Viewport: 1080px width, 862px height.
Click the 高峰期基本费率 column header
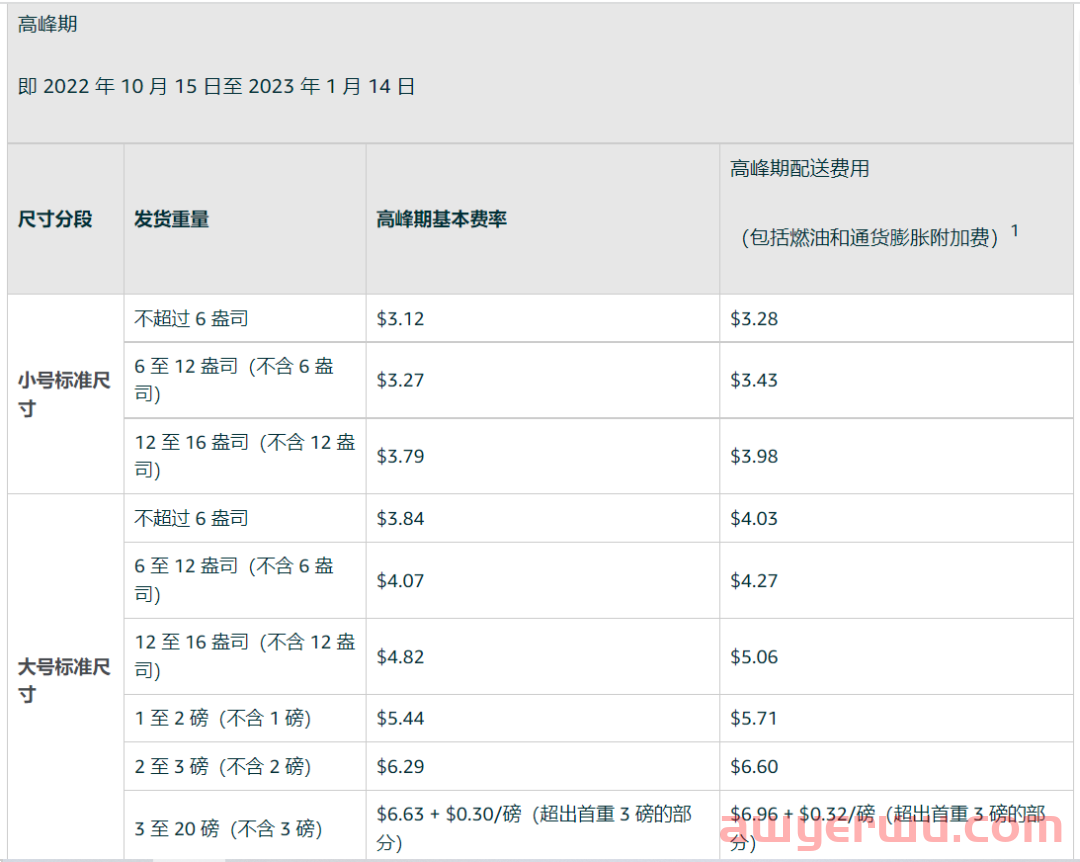point(441,219)
